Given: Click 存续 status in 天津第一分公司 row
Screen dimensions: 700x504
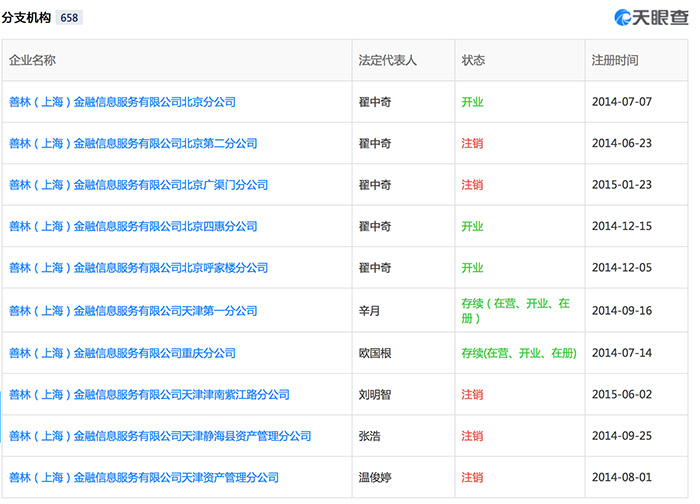Looking at the screenshot, I should (516, 311).
